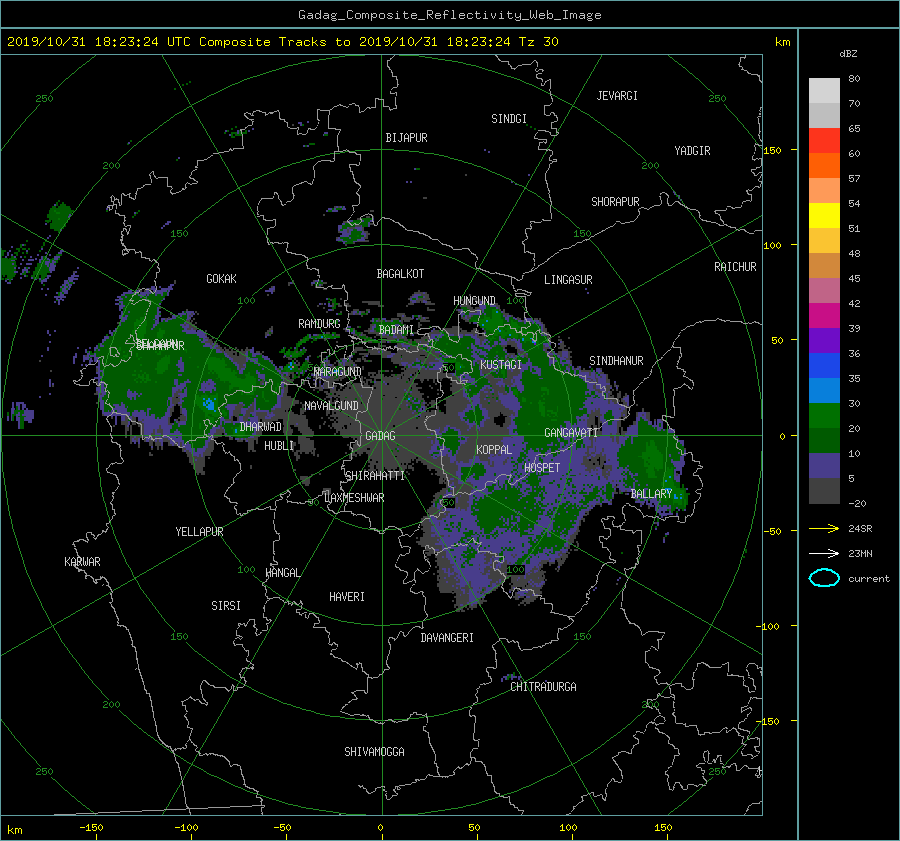This screenshot has height=841, width=900.
Task: Click the KOPPAL city label
Action: point(494,450)
